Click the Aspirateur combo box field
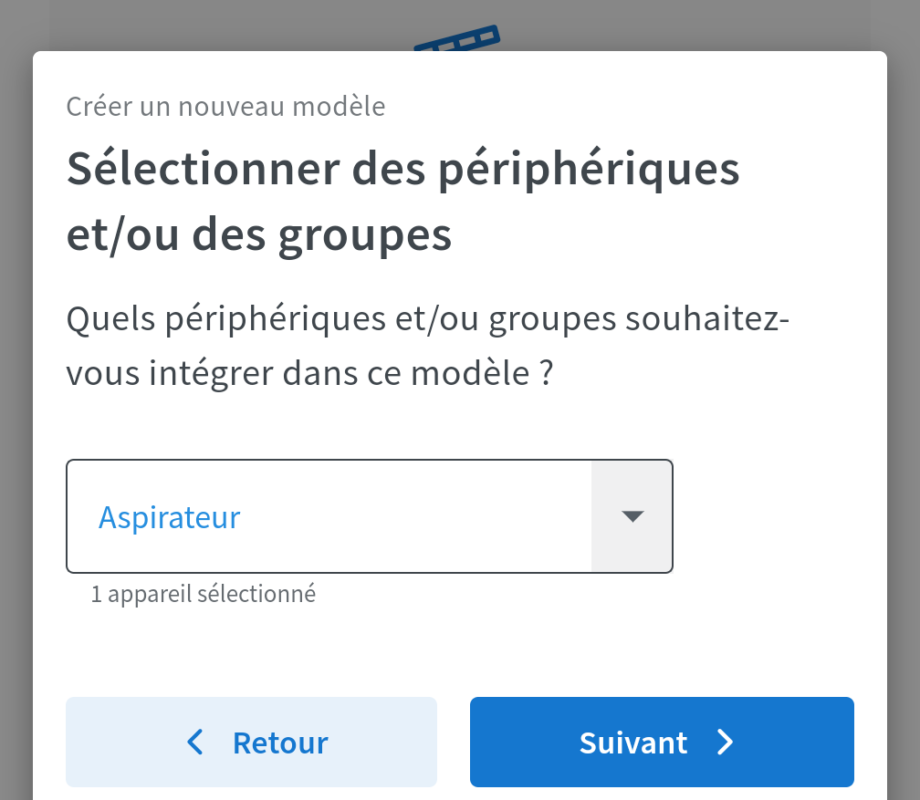Viewport: 920px width, 800px height. 330,516
